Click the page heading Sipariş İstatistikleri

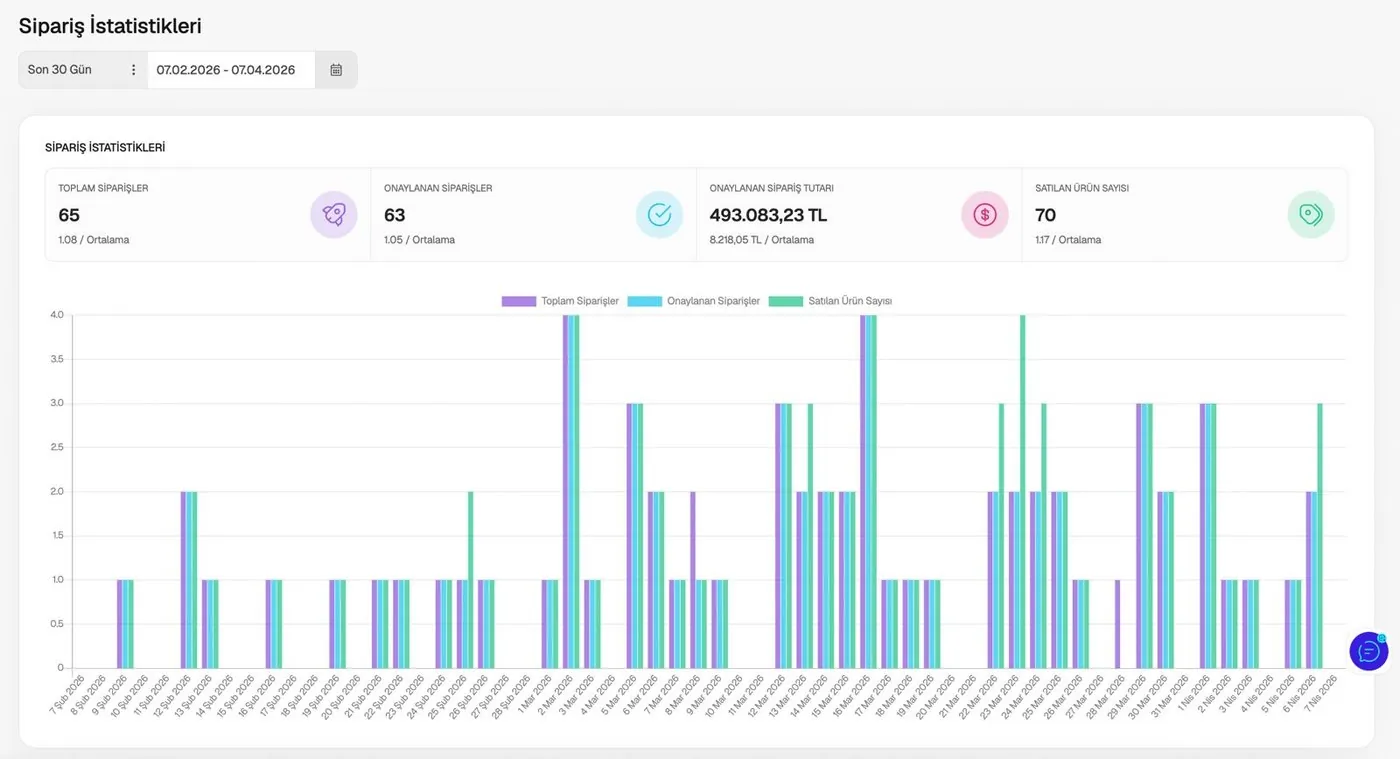[110, 26]
